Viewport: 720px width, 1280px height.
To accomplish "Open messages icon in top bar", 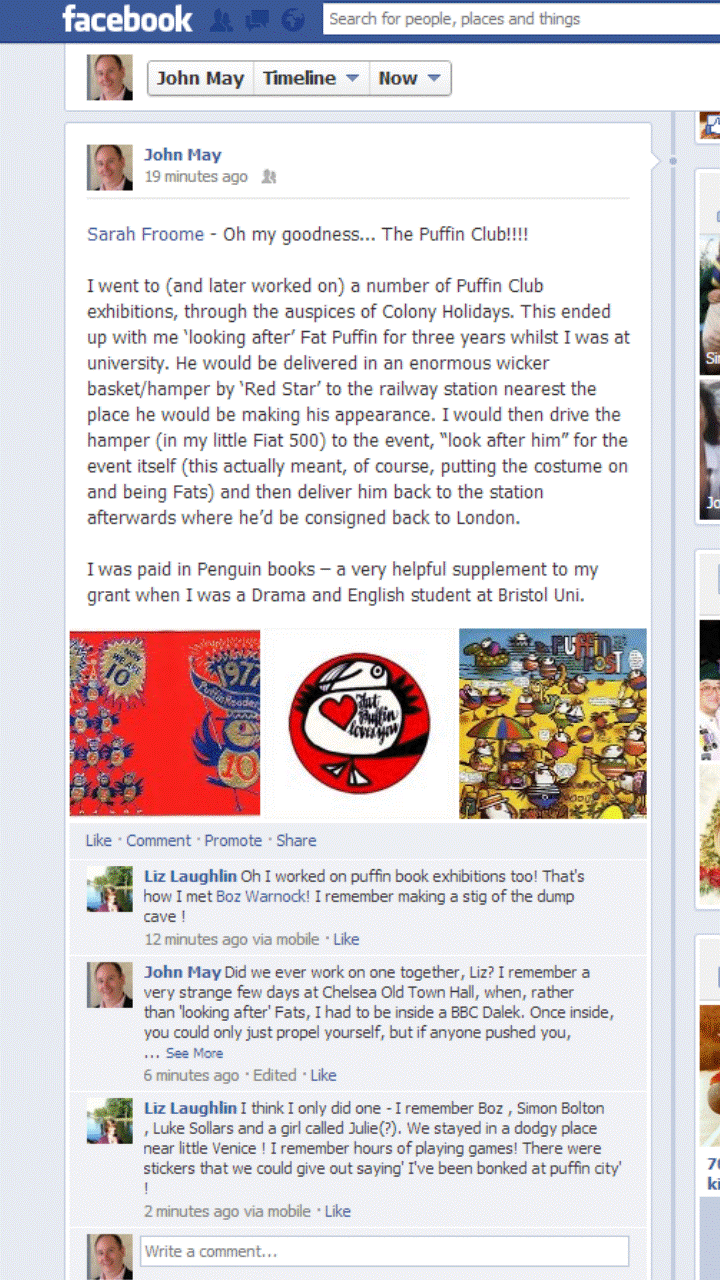I will tap(258, 19).
